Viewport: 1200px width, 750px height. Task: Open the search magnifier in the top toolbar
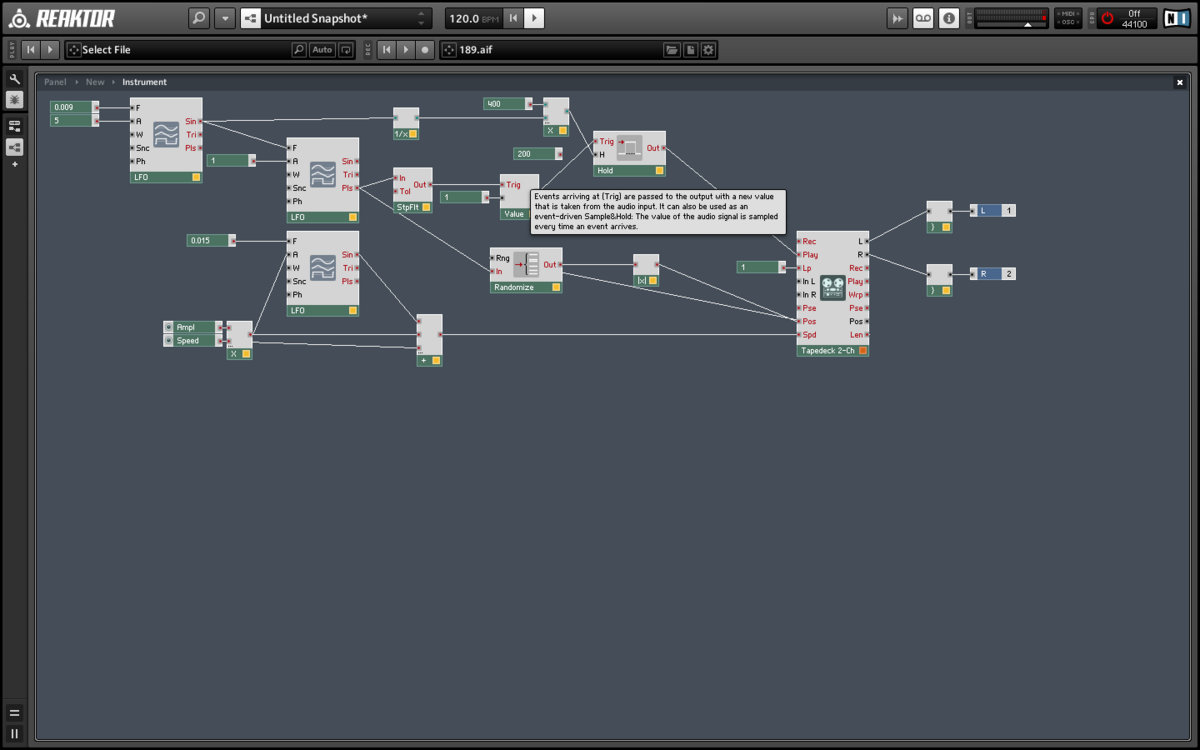tap(199, 18)
